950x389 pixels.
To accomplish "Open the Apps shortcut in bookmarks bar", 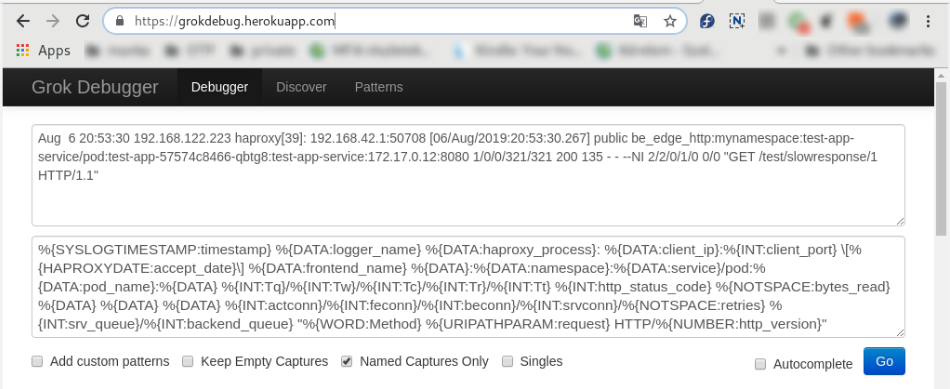I will coord(43,51).
